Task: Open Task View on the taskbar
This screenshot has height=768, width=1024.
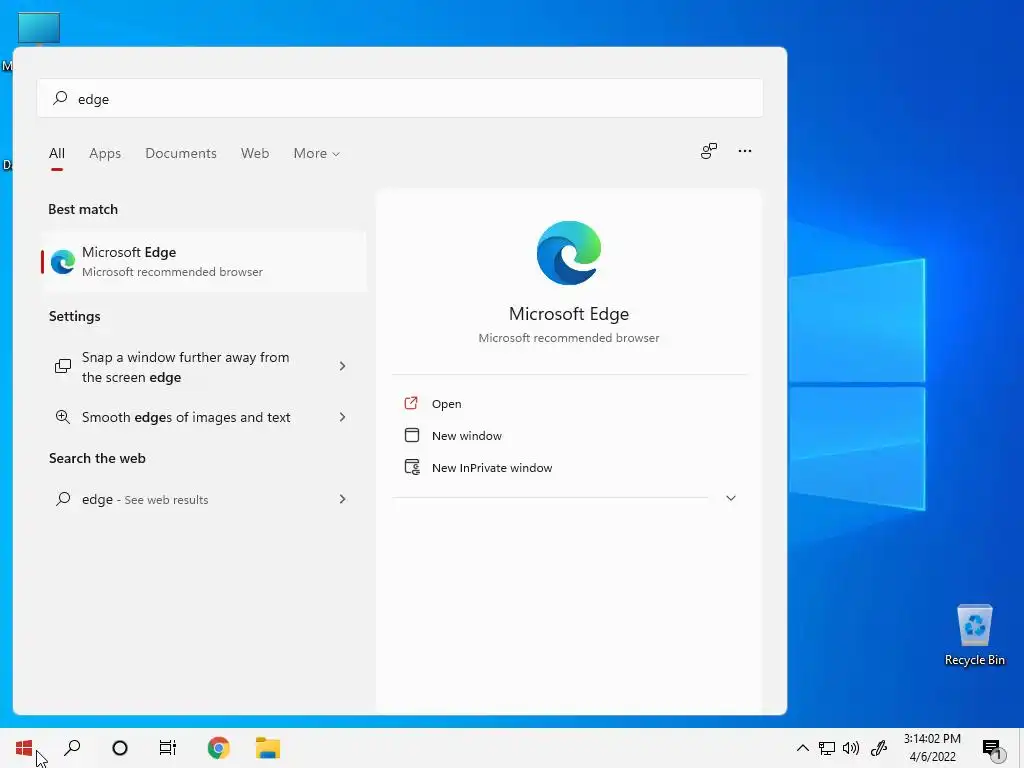Action: [x=168, y=748]
